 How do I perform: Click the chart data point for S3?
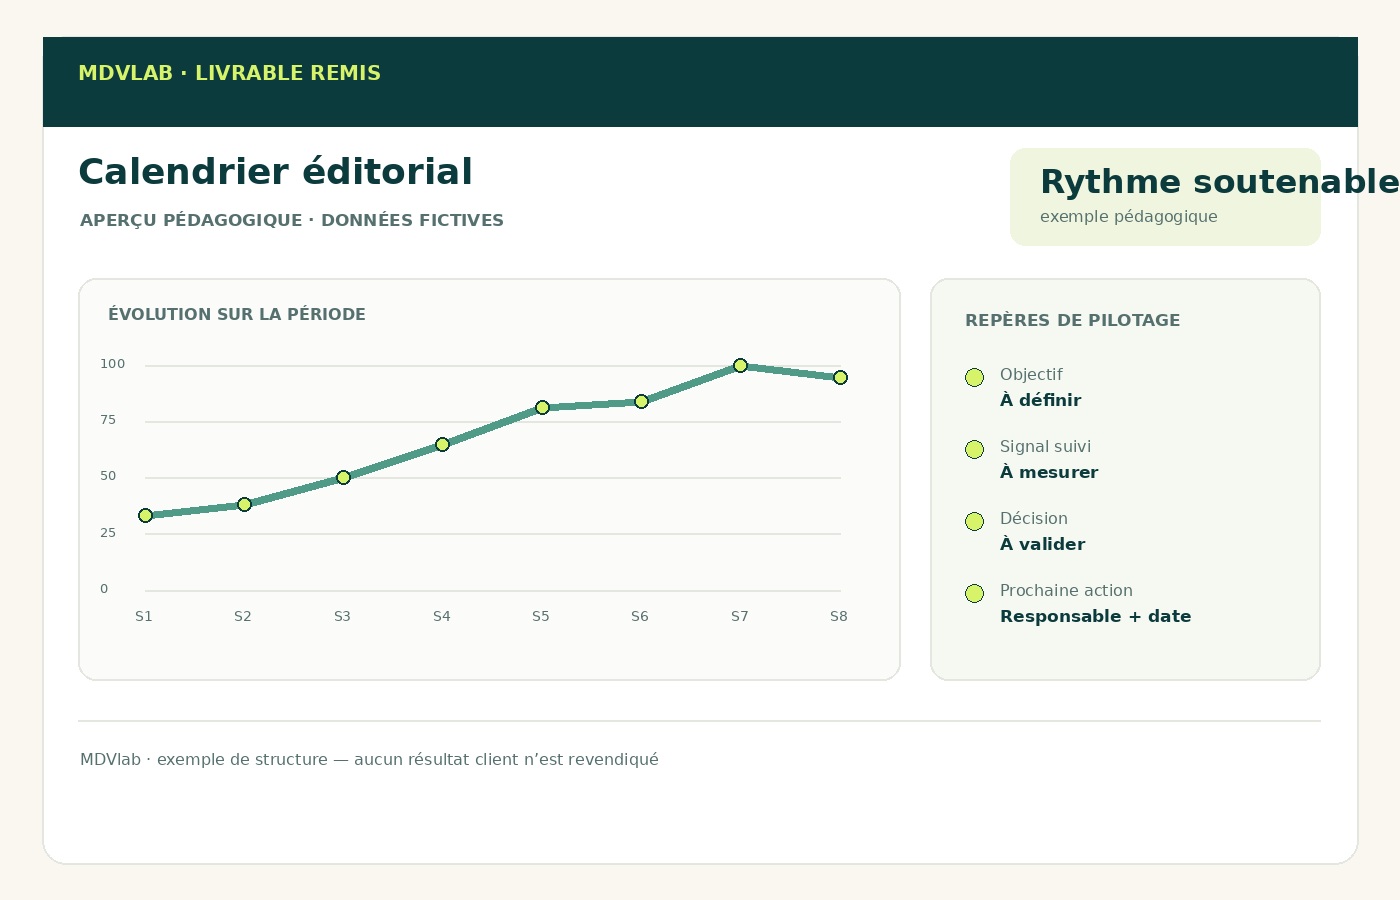point(343,477)
